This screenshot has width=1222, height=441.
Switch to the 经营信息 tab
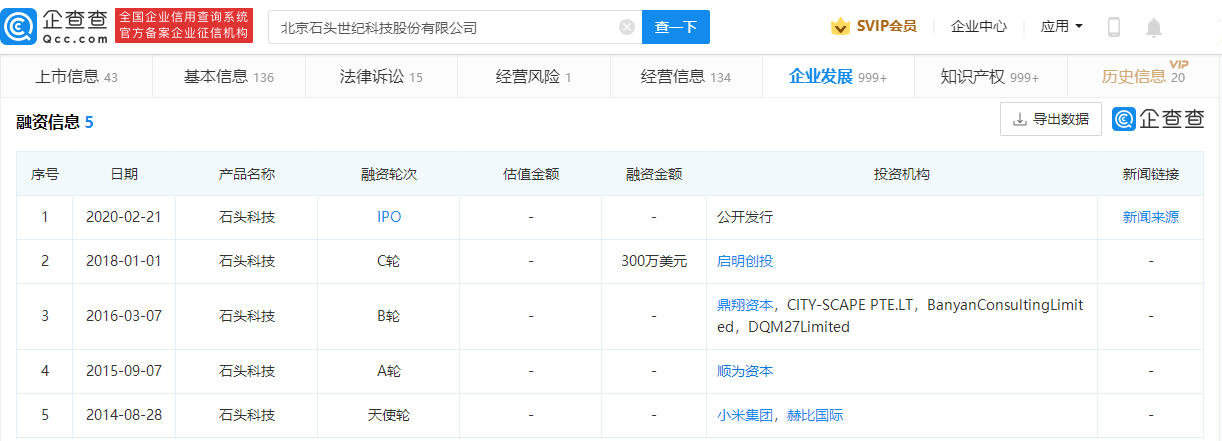coord(686,76)
